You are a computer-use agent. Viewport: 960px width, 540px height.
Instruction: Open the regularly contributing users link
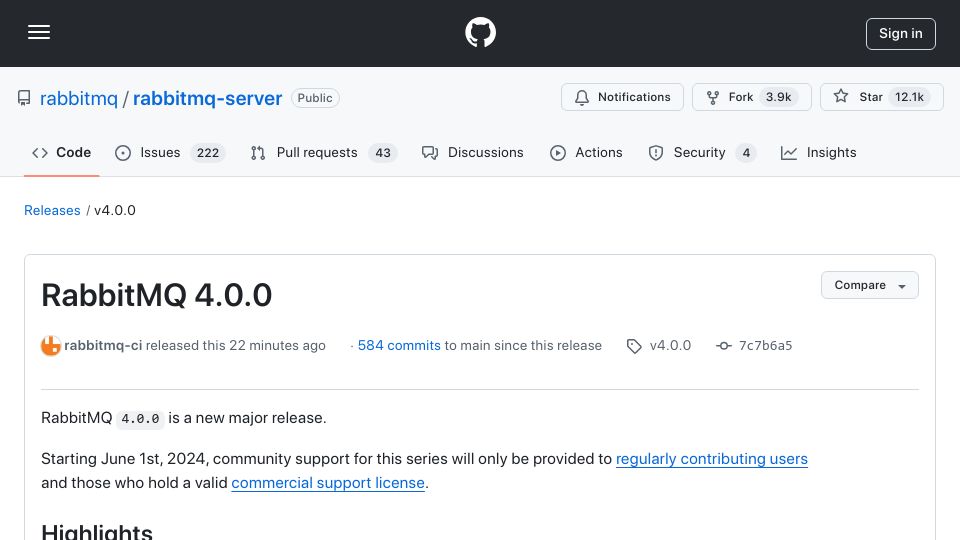711,459
